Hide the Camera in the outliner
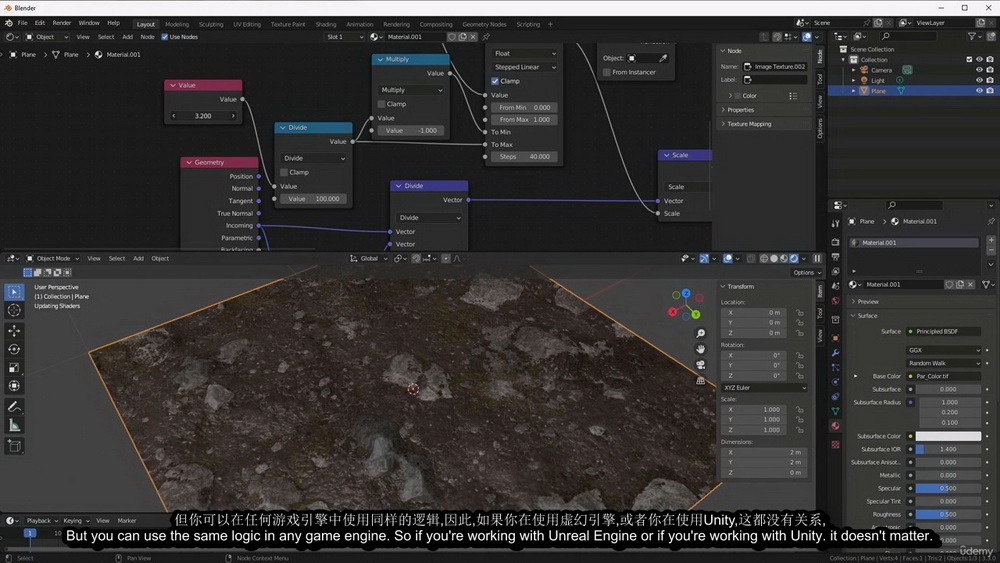 point(980,70)
